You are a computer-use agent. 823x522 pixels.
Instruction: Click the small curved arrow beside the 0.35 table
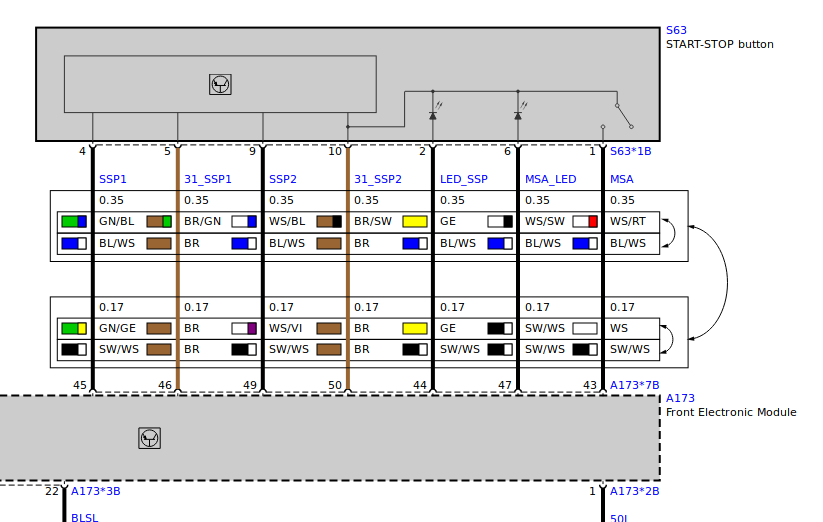tap(670, 232)
